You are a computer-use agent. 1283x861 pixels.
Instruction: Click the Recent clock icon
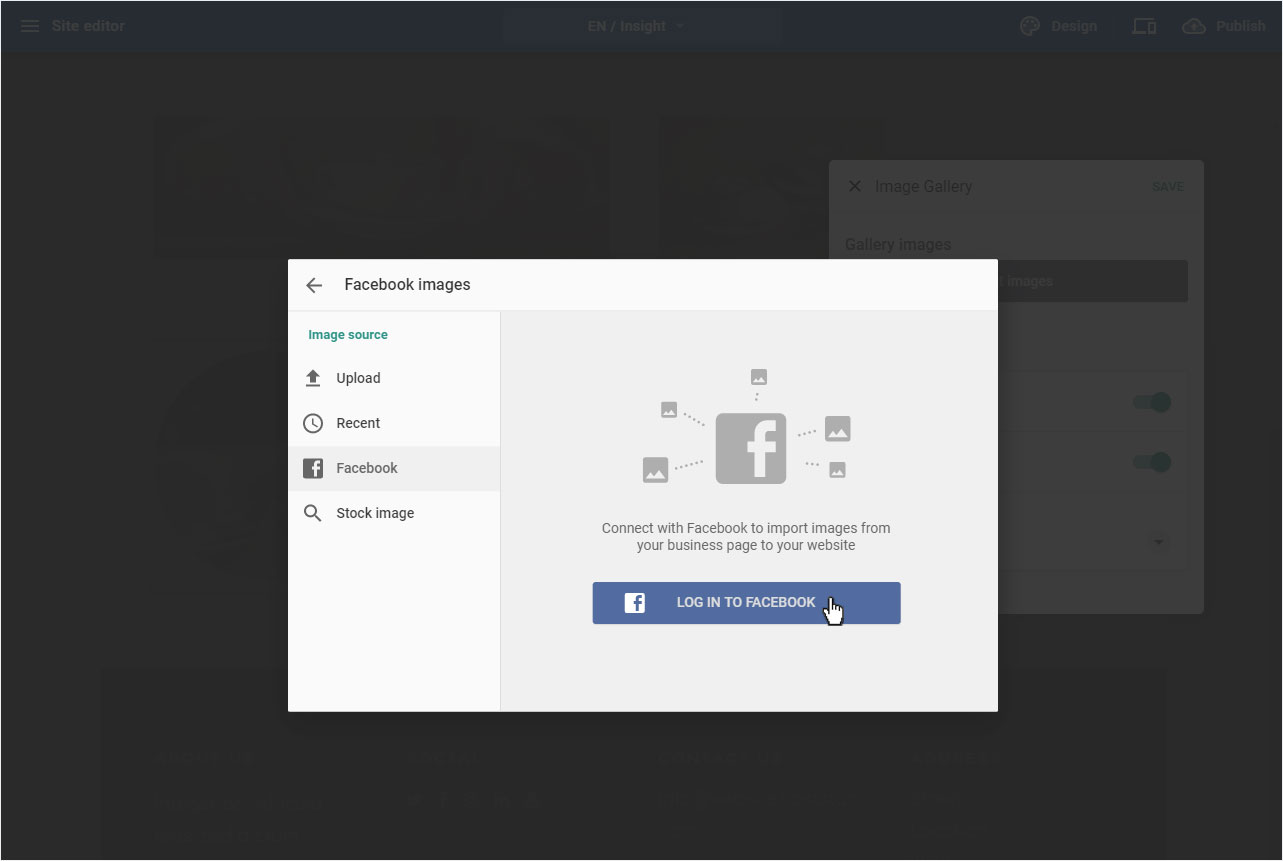[313, 423]
